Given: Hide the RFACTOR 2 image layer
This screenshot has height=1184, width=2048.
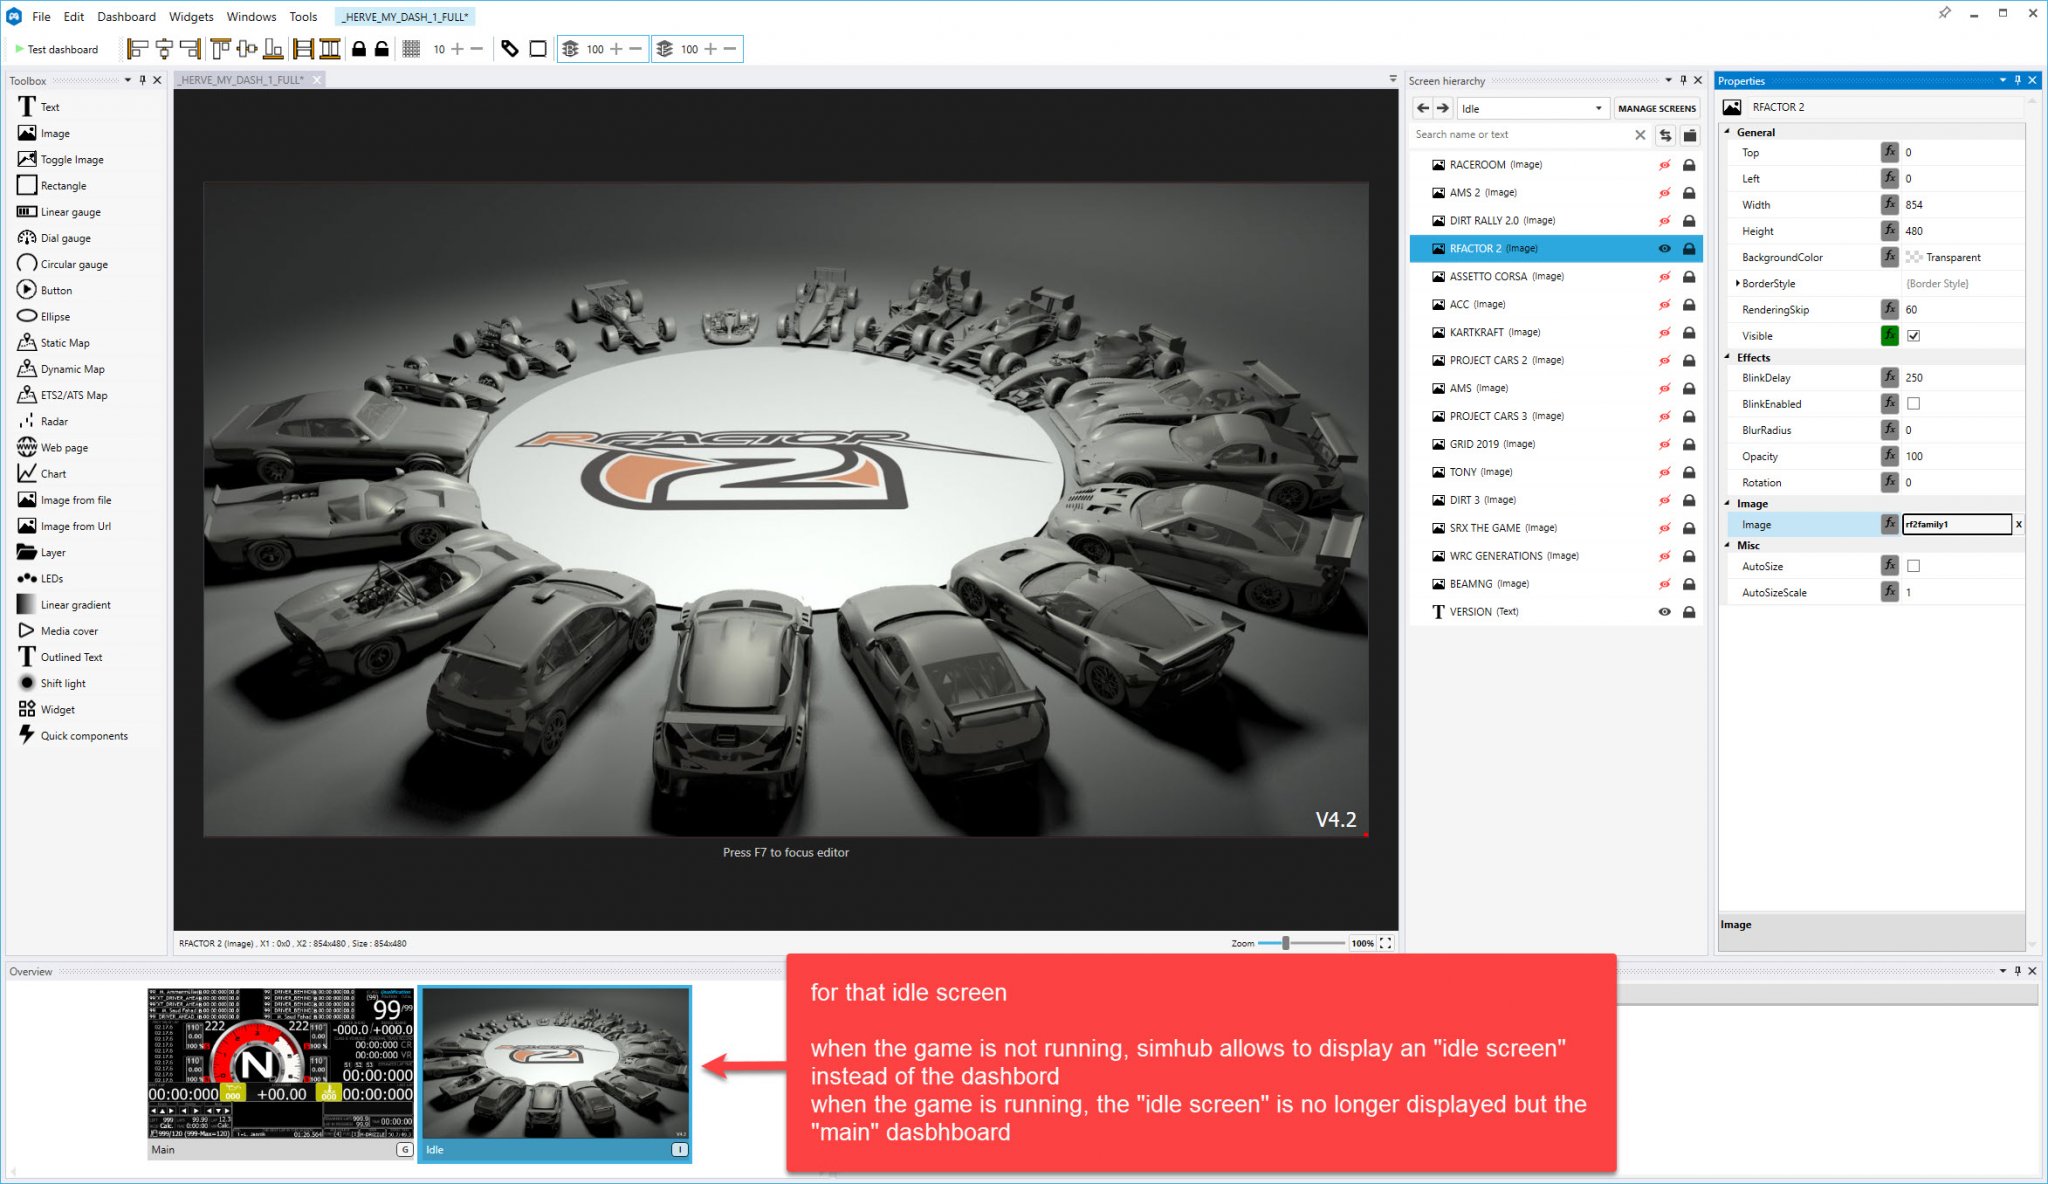Looking at the screenshot, I should (1665, 249).
